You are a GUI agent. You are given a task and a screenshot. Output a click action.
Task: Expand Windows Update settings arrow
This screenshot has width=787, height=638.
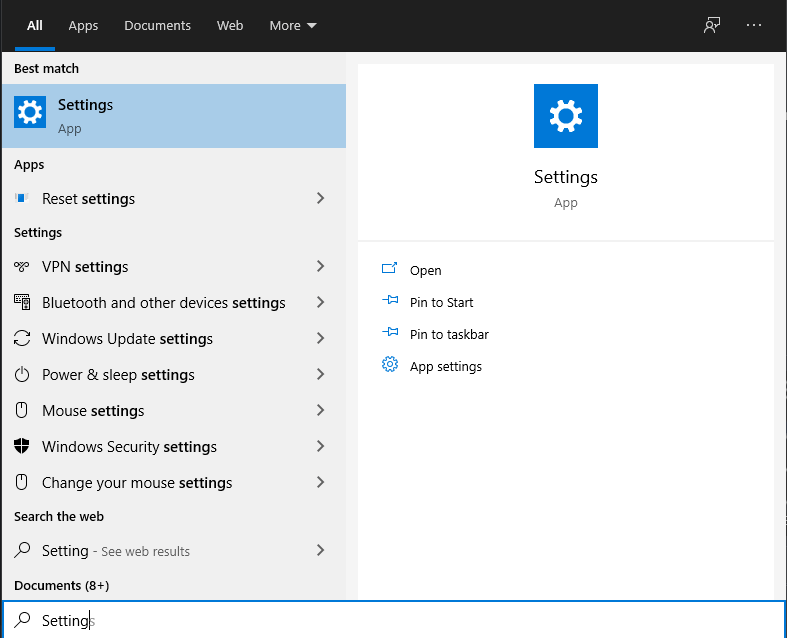(320, 338)
